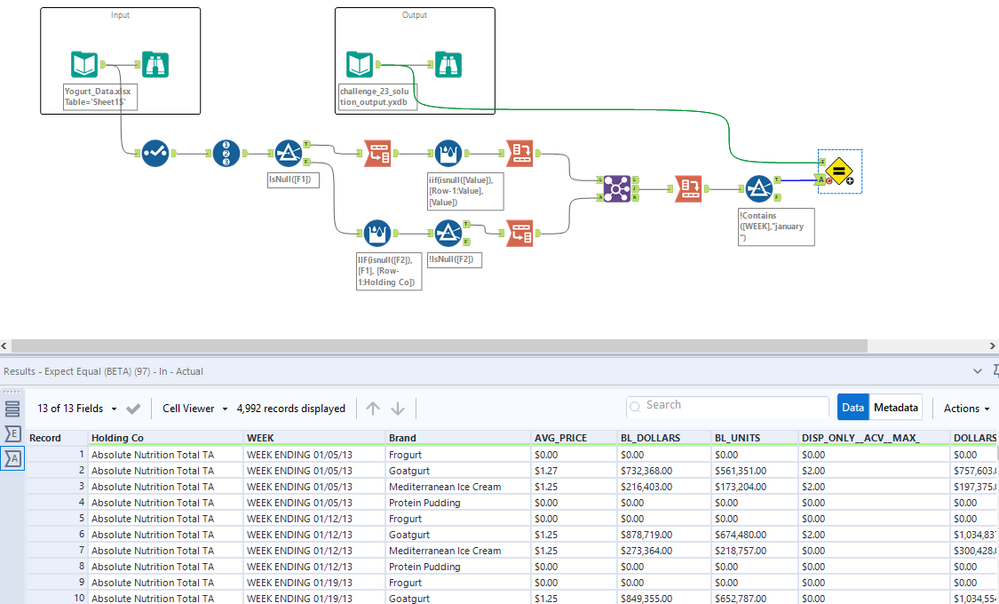The image size is (999, 604).
Task: Select the IsNull([F1]) Filter tool
Action: 288,153
